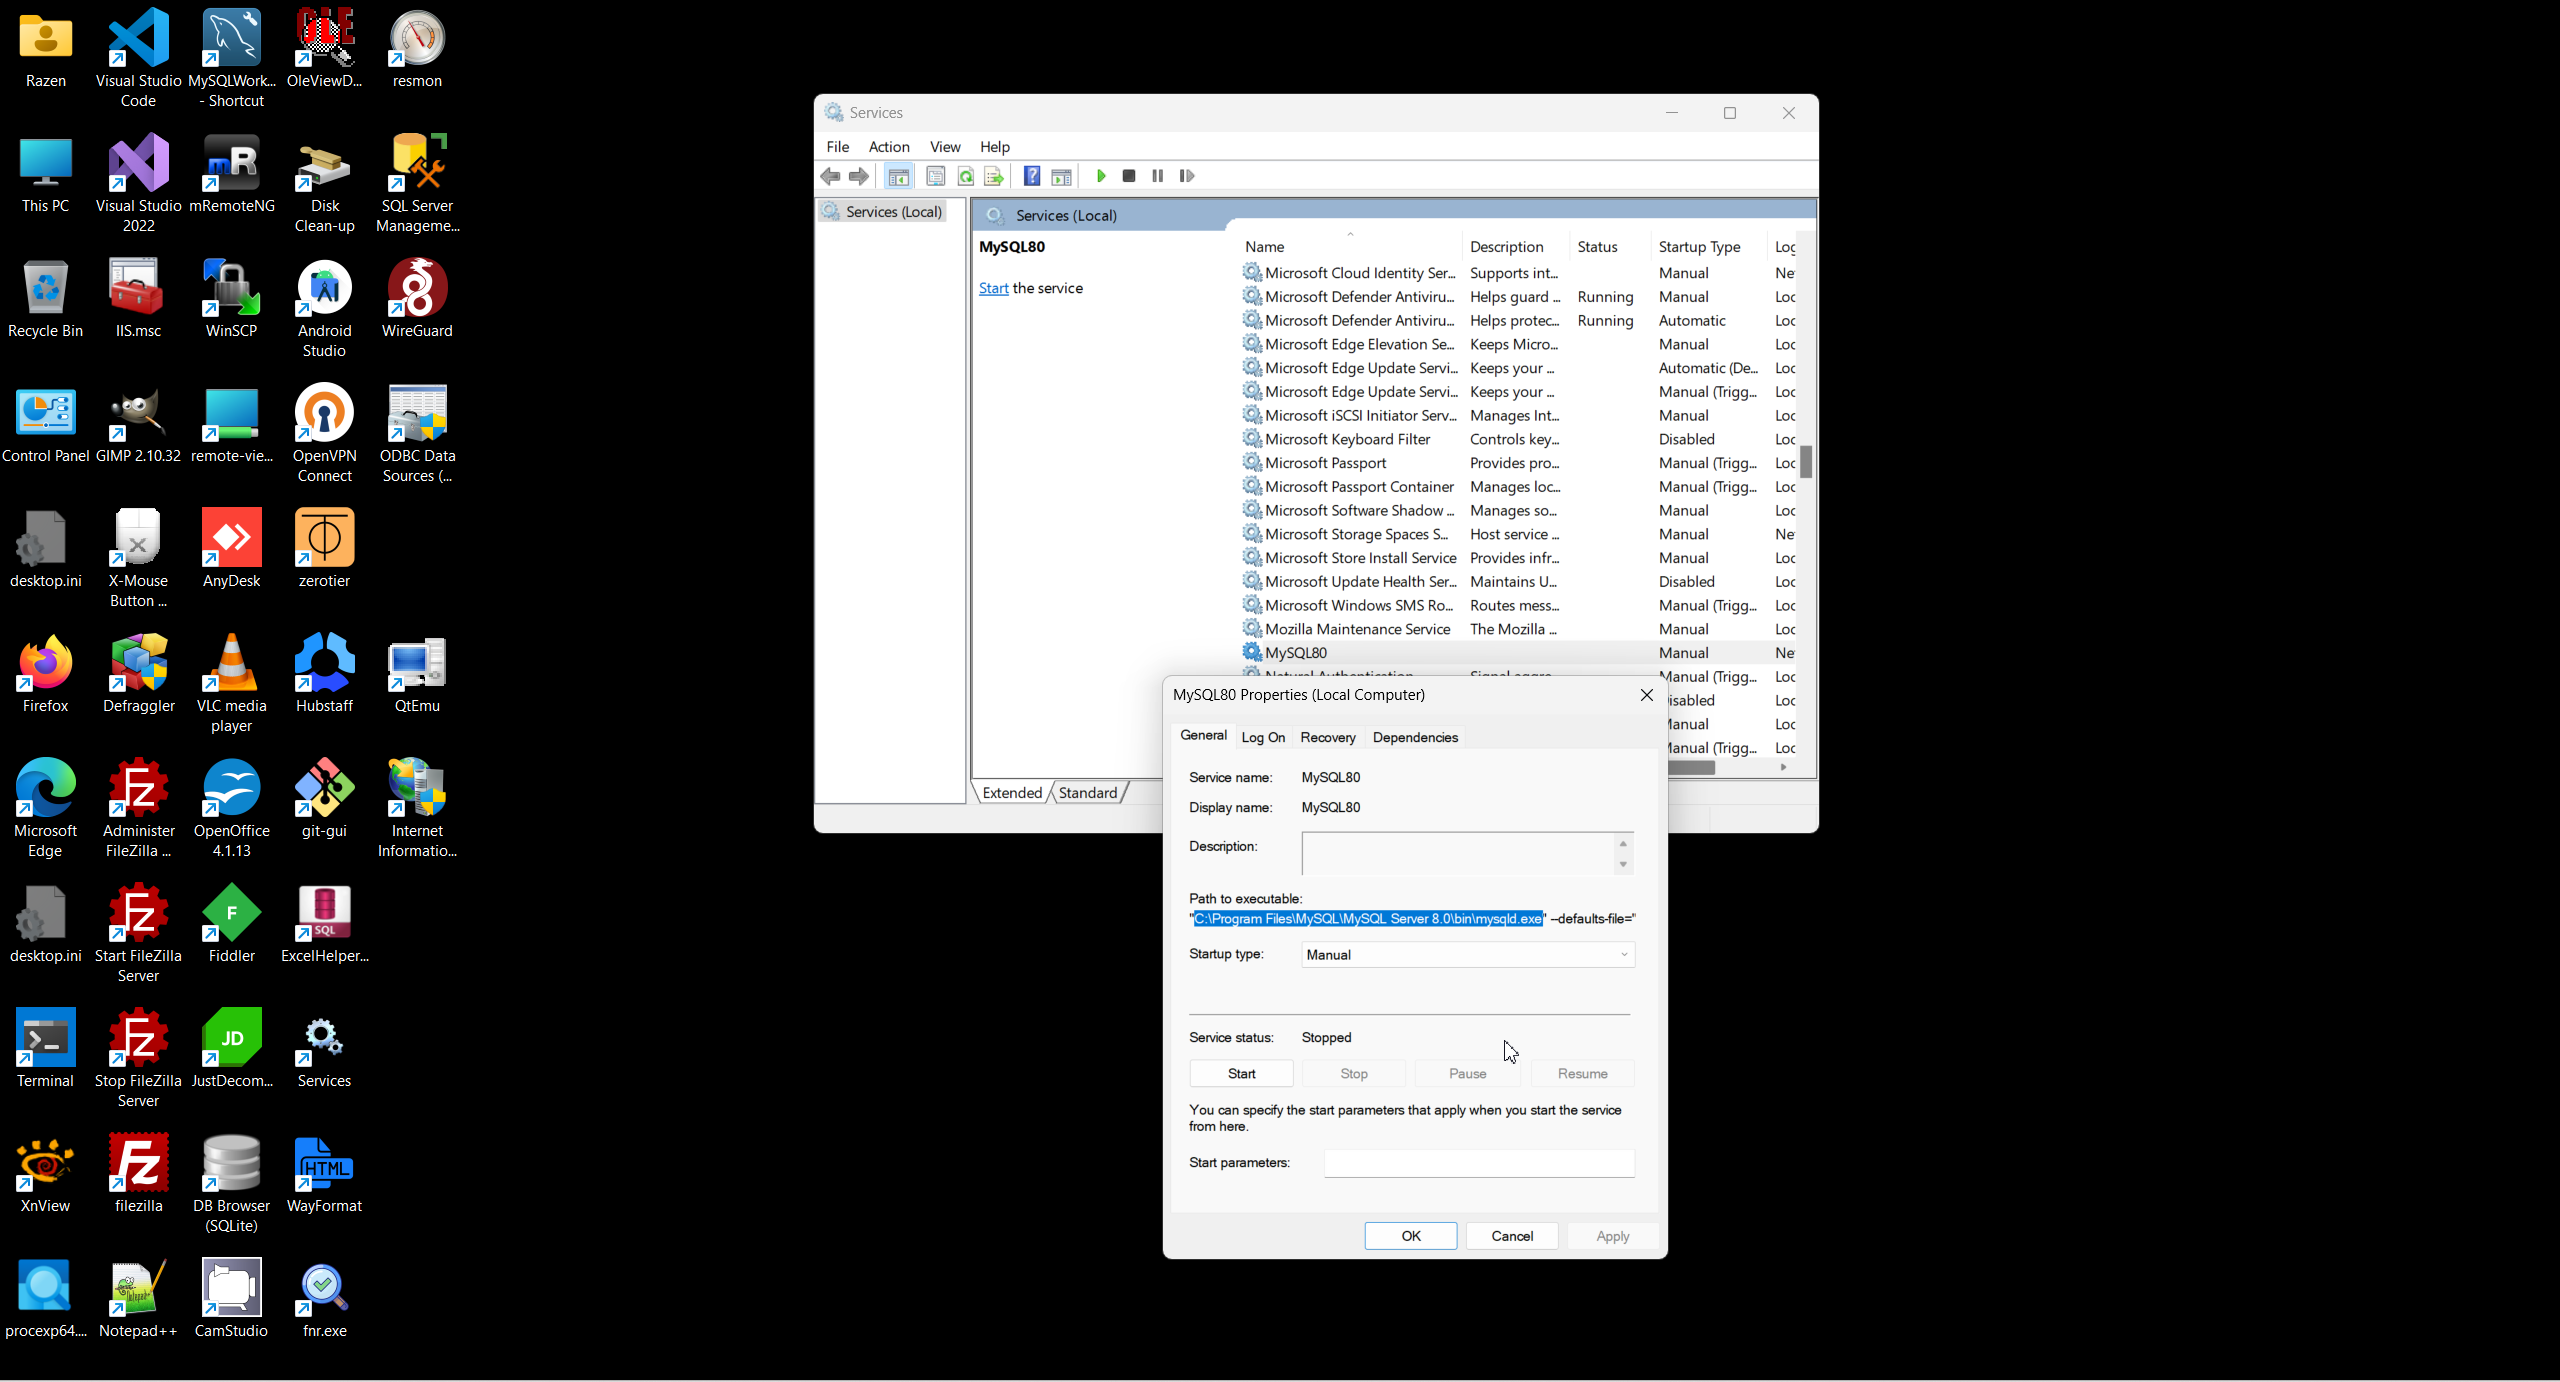The image size is (2560, 1382).
Task: Click the blue Help toolbar icon
Action: [1032, 176]
